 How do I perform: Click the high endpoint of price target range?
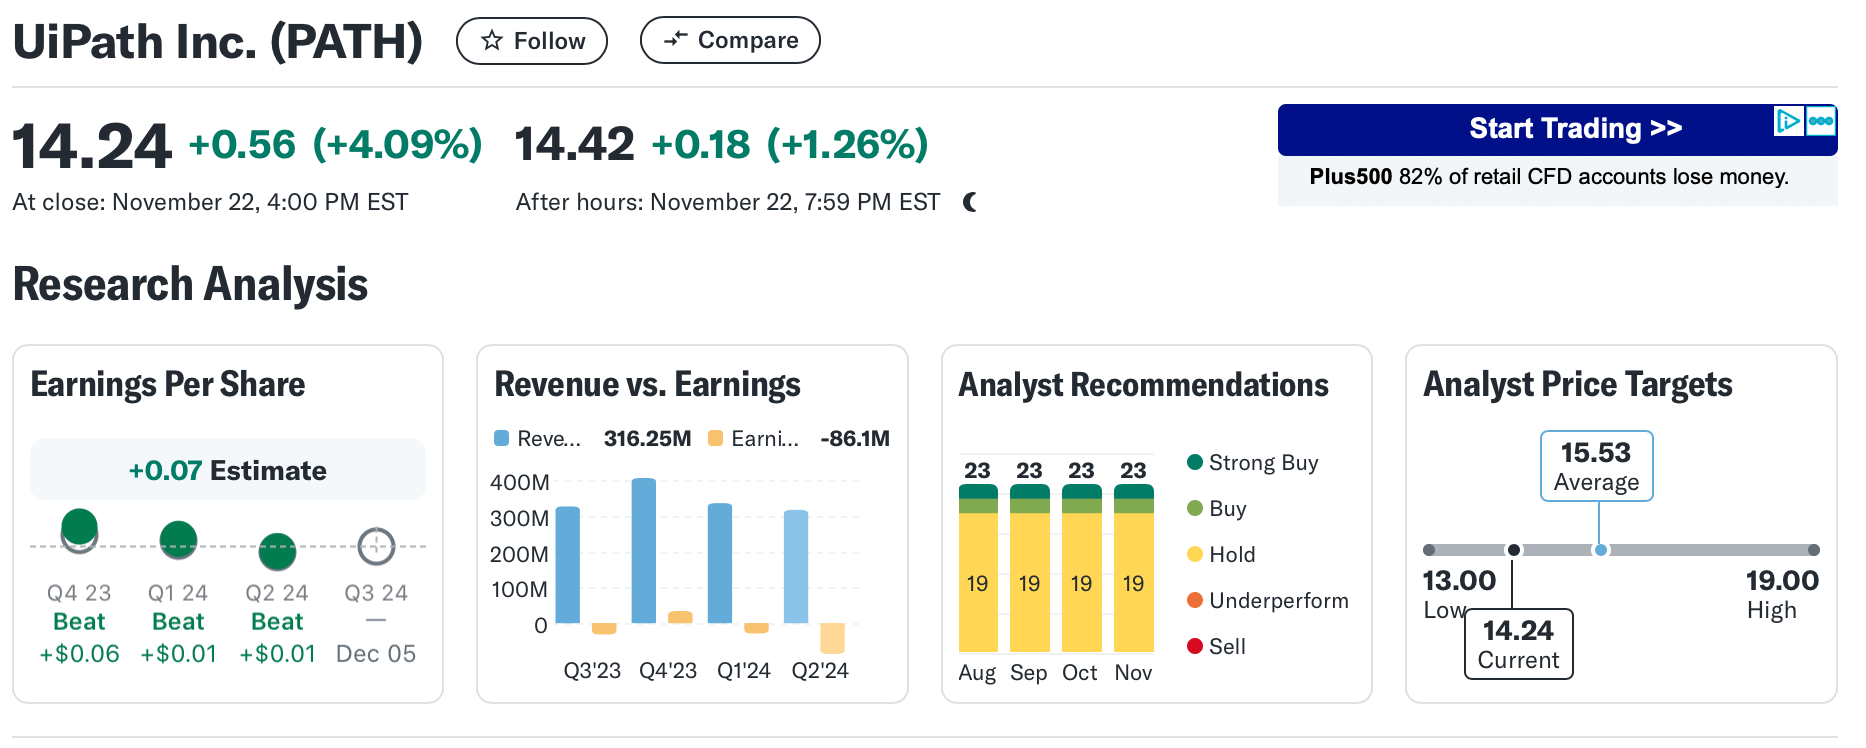[x=1814, y=550]
